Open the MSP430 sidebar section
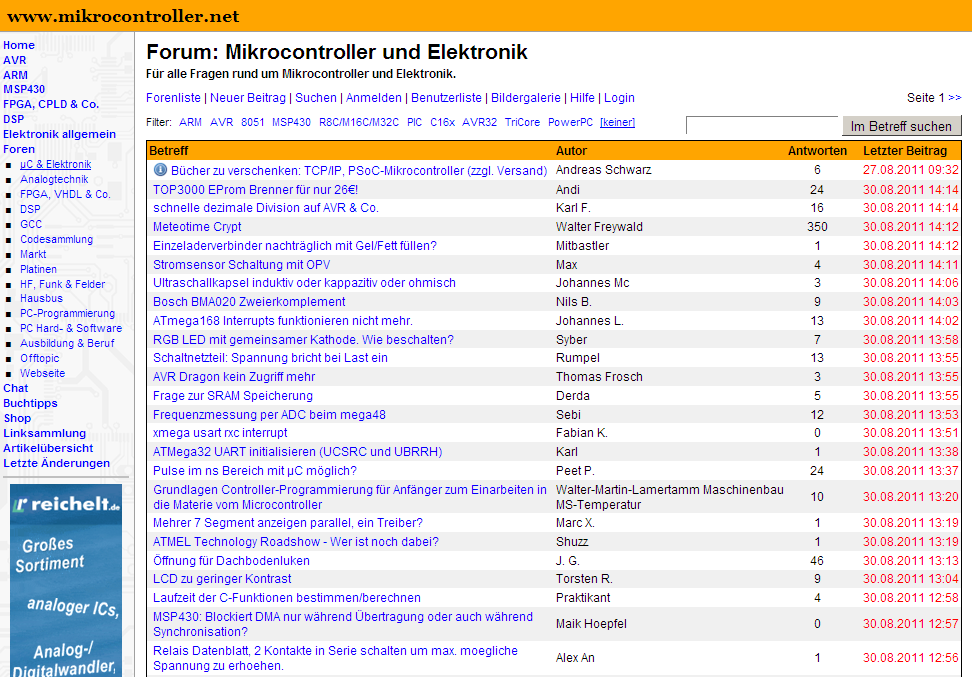Viewport: 972px width, 677px height. [24, 89]
